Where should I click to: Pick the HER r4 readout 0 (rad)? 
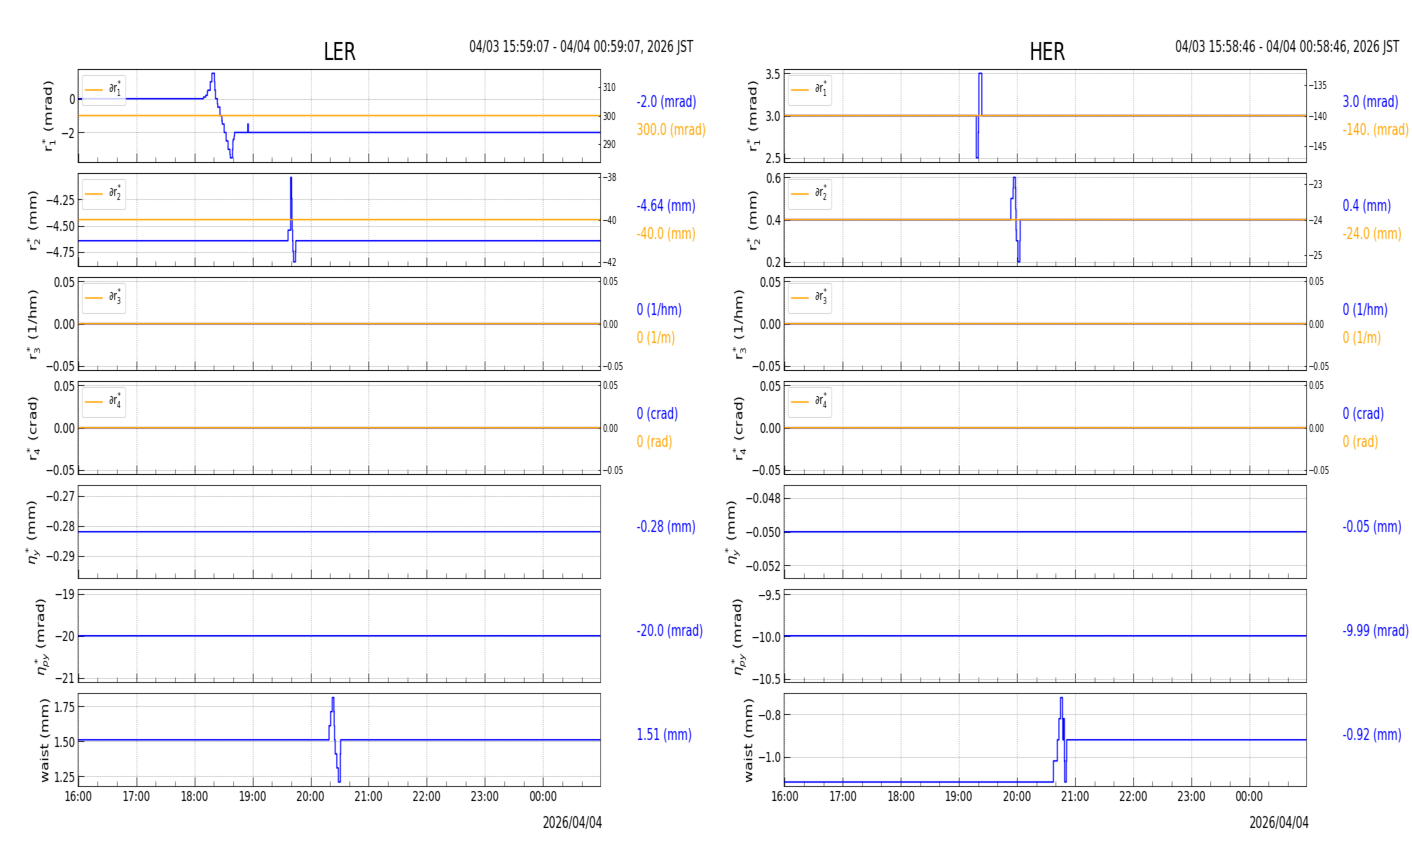click(1360, 442)
